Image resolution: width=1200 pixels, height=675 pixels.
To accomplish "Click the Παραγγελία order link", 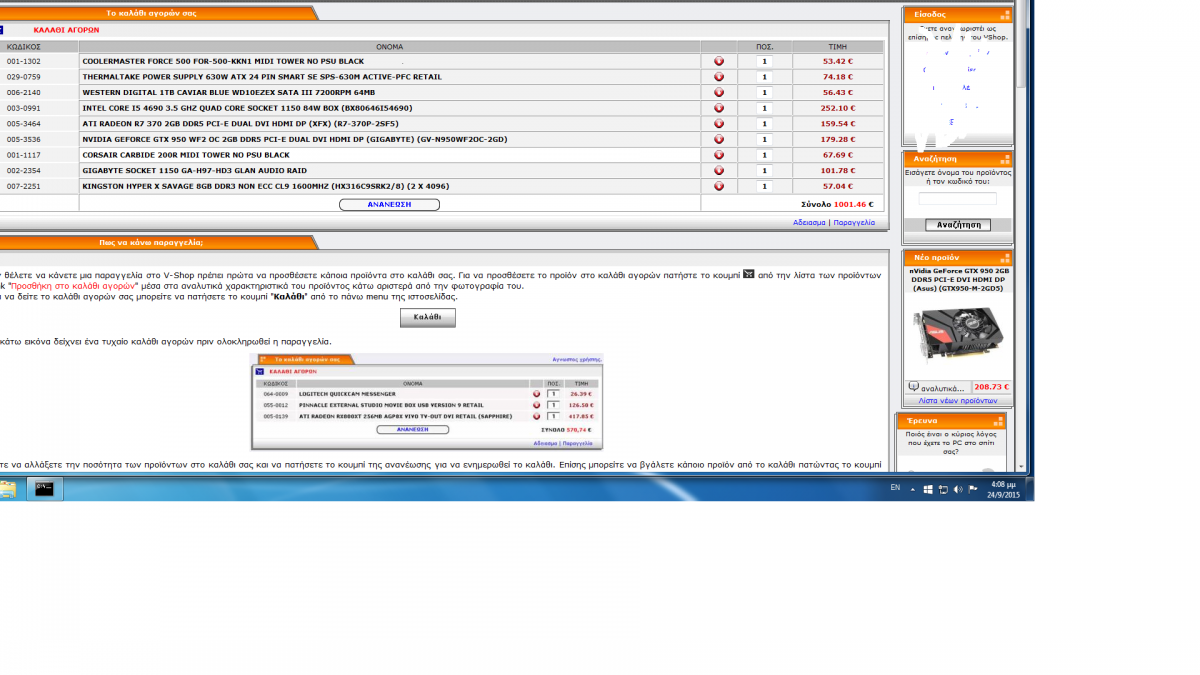I will (853, 222).
